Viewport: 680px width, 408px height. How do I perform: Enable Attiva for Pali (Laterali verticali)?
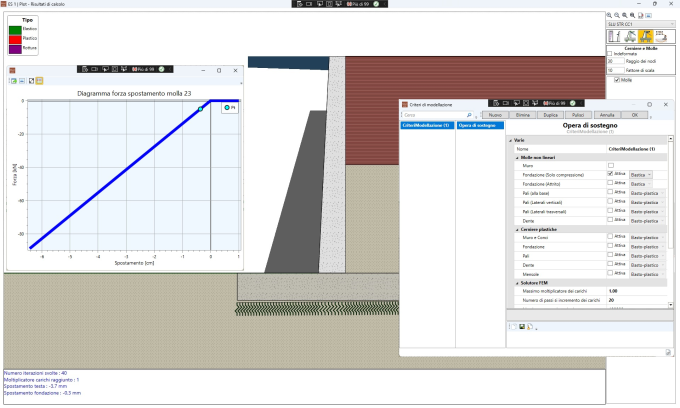610,202
